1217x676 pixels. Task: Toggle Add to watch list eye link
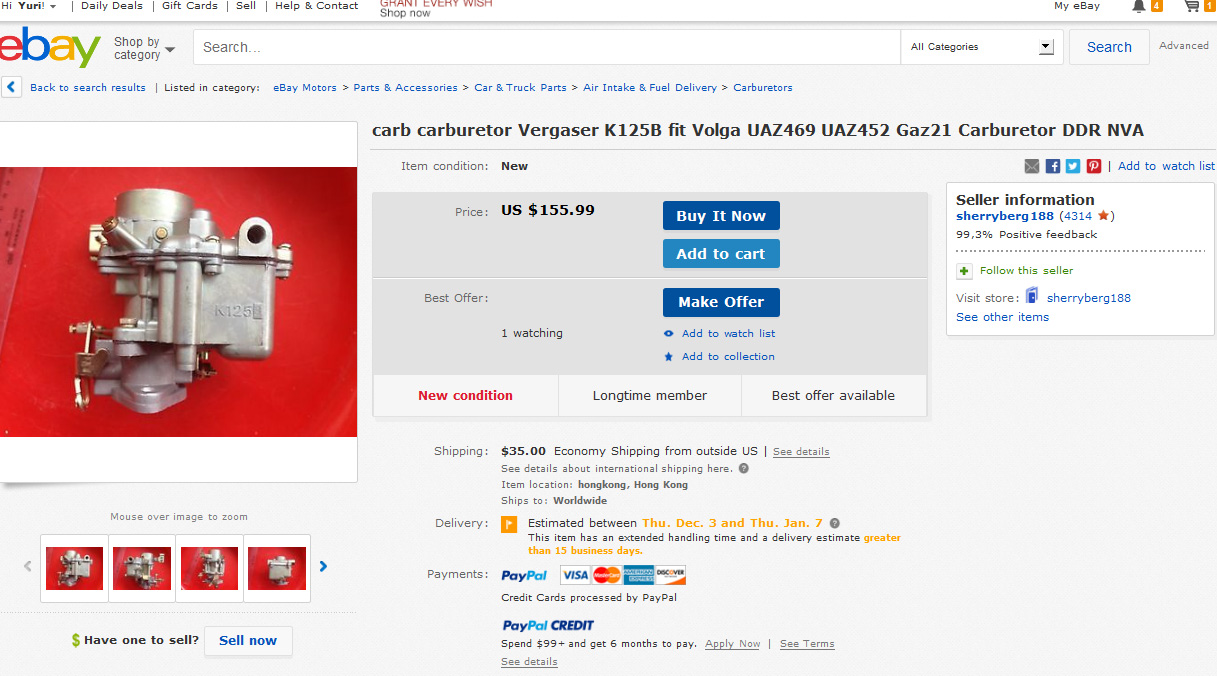coord(719,333)
